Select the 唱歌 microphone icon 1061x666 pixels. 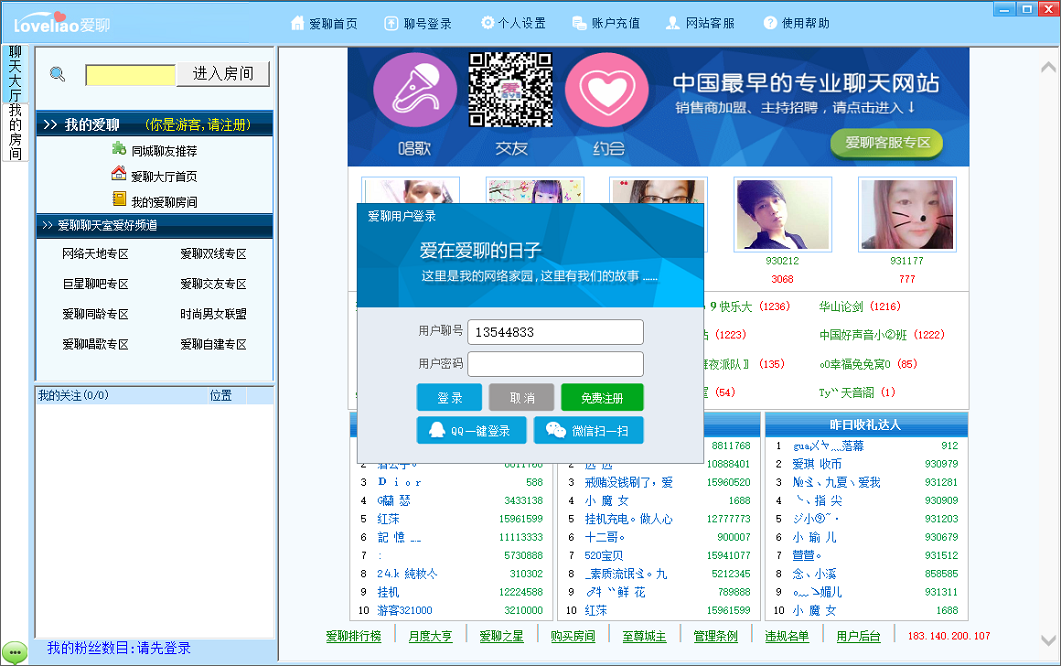413,91
